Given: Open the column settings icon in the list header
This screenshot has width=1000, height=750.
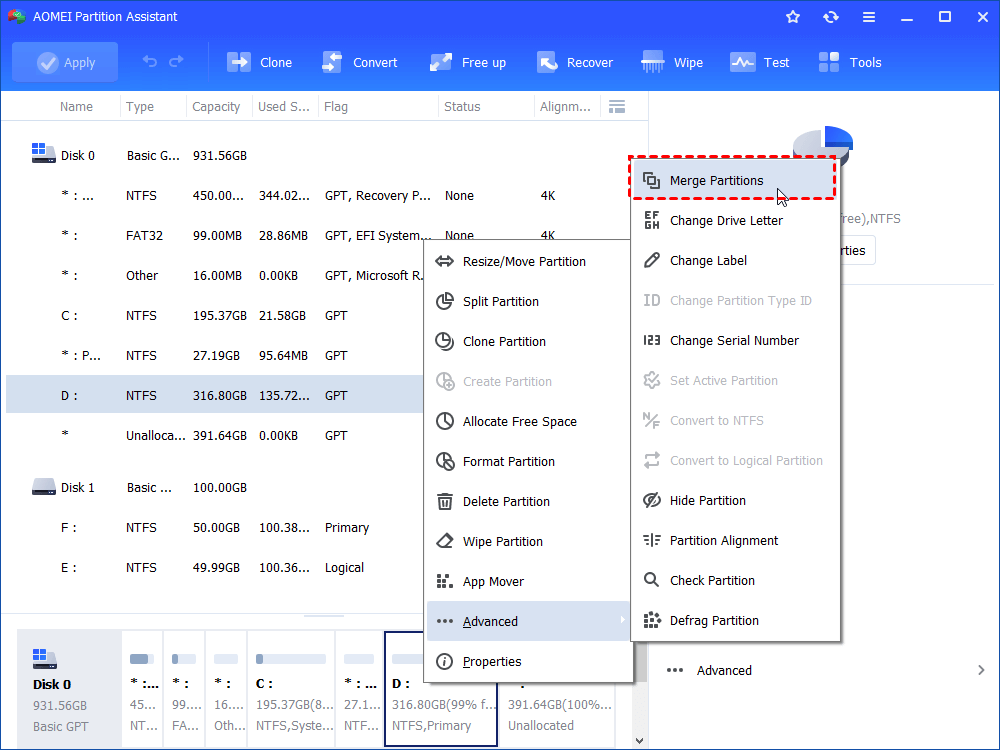Looking at the screenshot, I should [x=617, y=106].
